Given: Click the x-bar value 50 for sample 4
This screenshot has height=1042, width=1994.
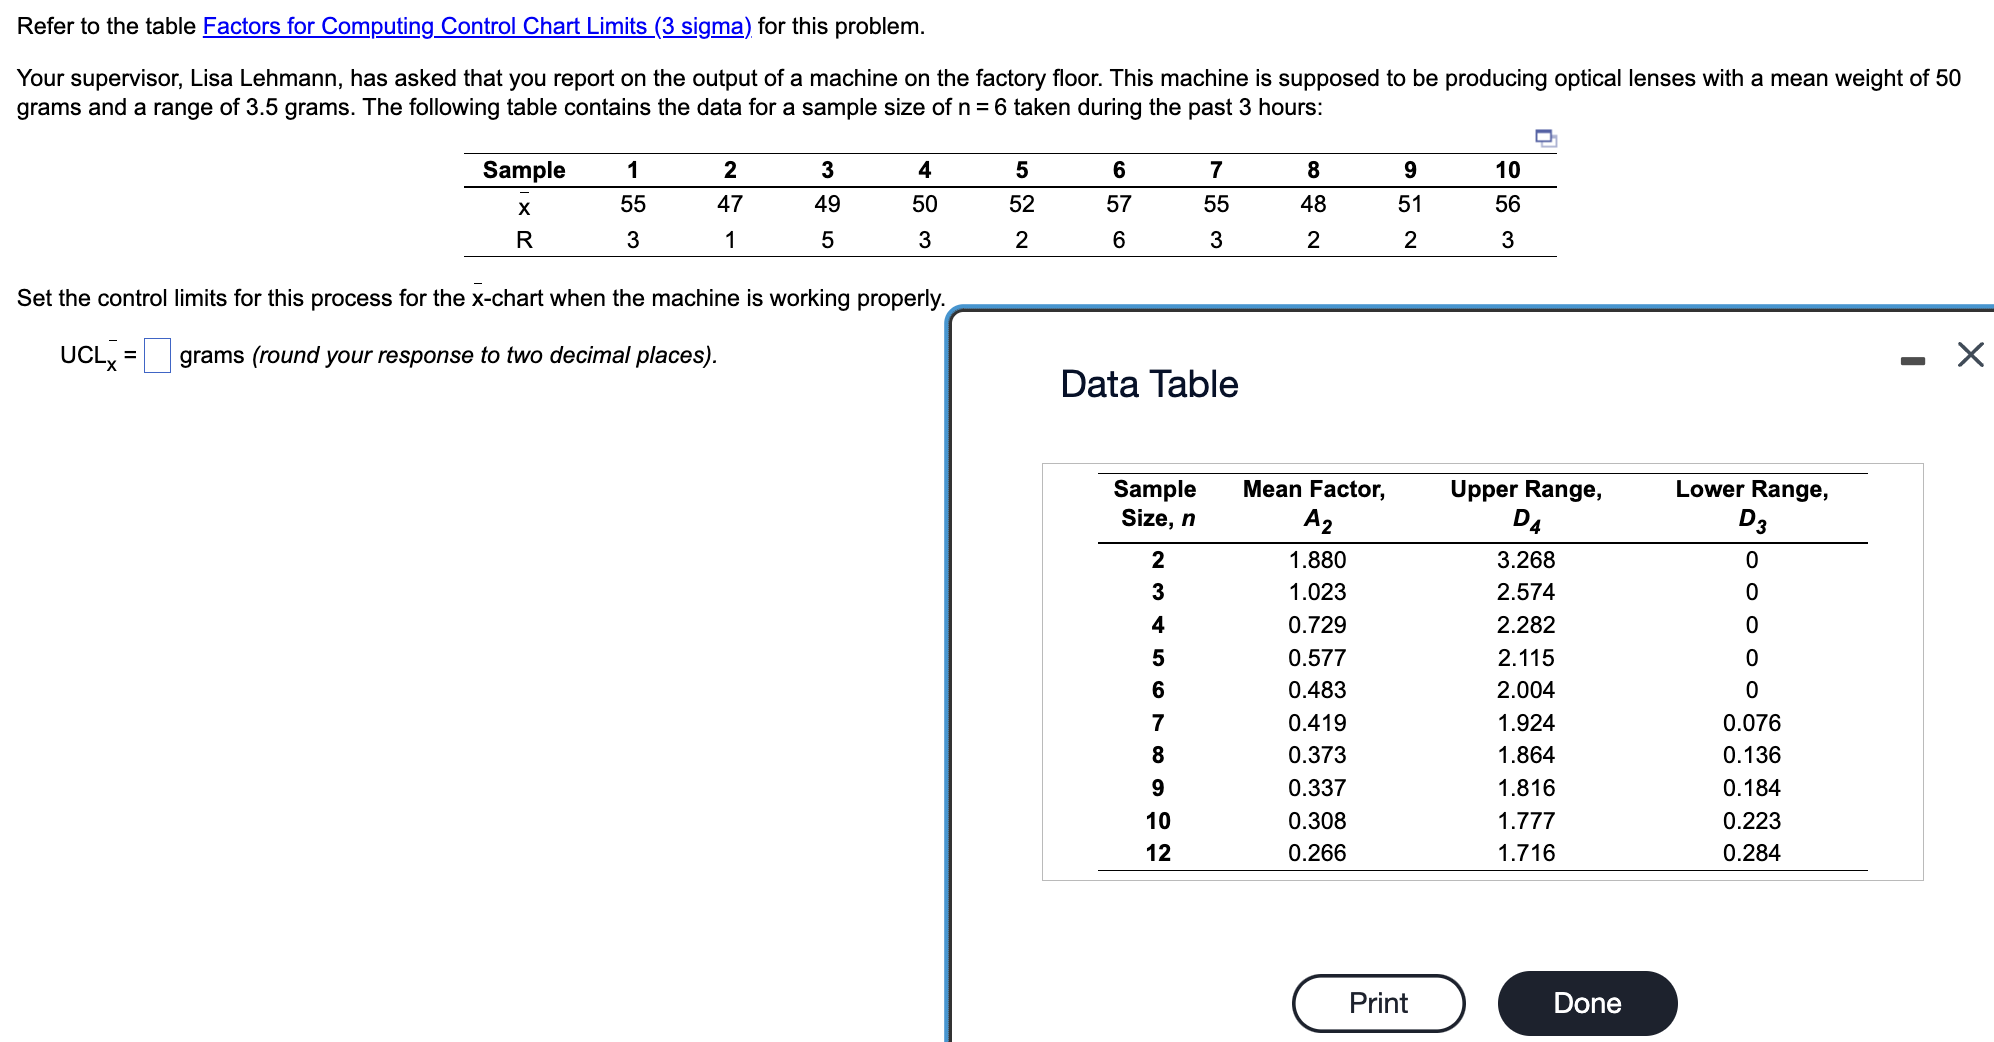Looking at the screenshot, I should click(x=924, y=204).
